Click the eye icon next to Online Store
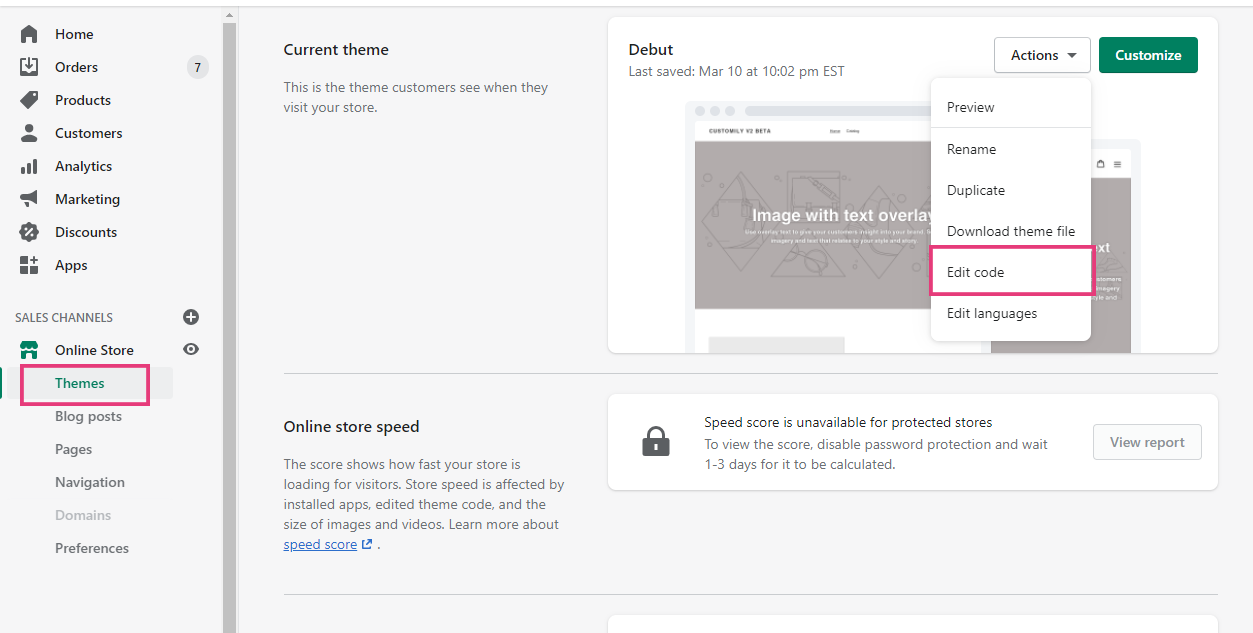This screenshot has width=1253, height=633. [x=190, y=349]
